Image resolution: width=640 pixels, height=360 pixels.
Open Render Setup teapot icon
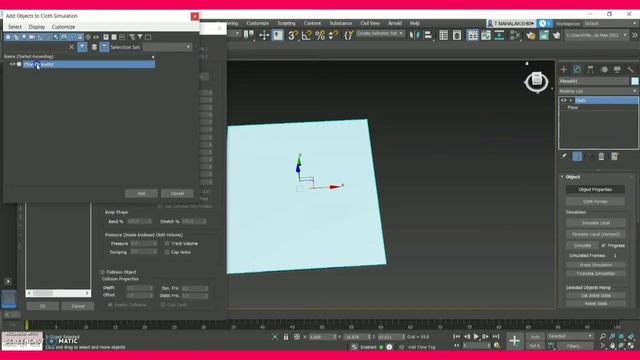[x=531, y=36]
